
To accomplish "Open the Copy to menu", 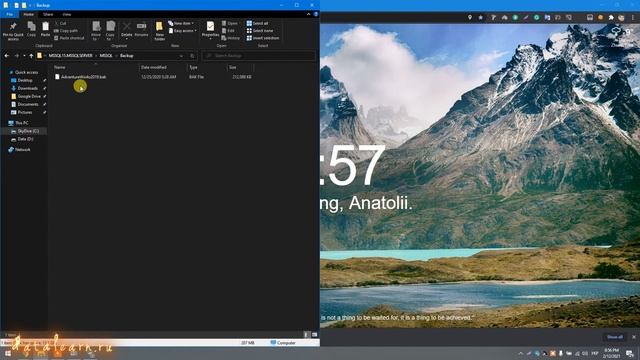I will coord(110,31).
